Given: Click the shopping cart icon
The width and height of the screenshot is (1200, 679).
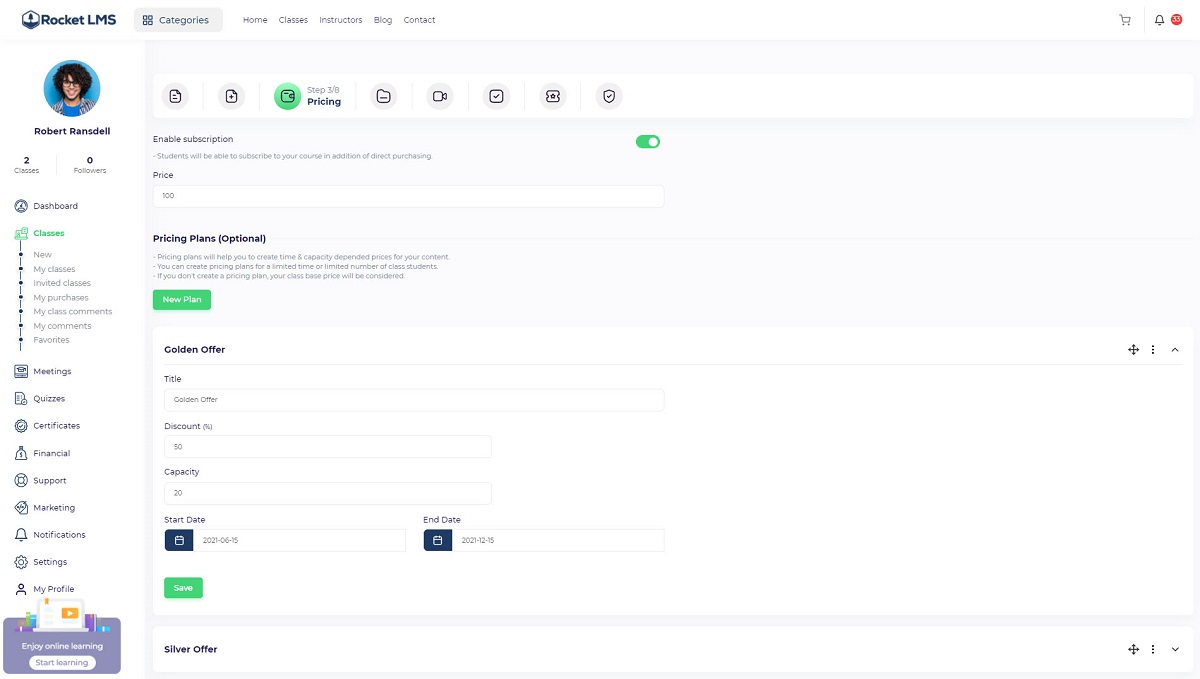Looking at the screenshot, I should tap(1125, 20).
